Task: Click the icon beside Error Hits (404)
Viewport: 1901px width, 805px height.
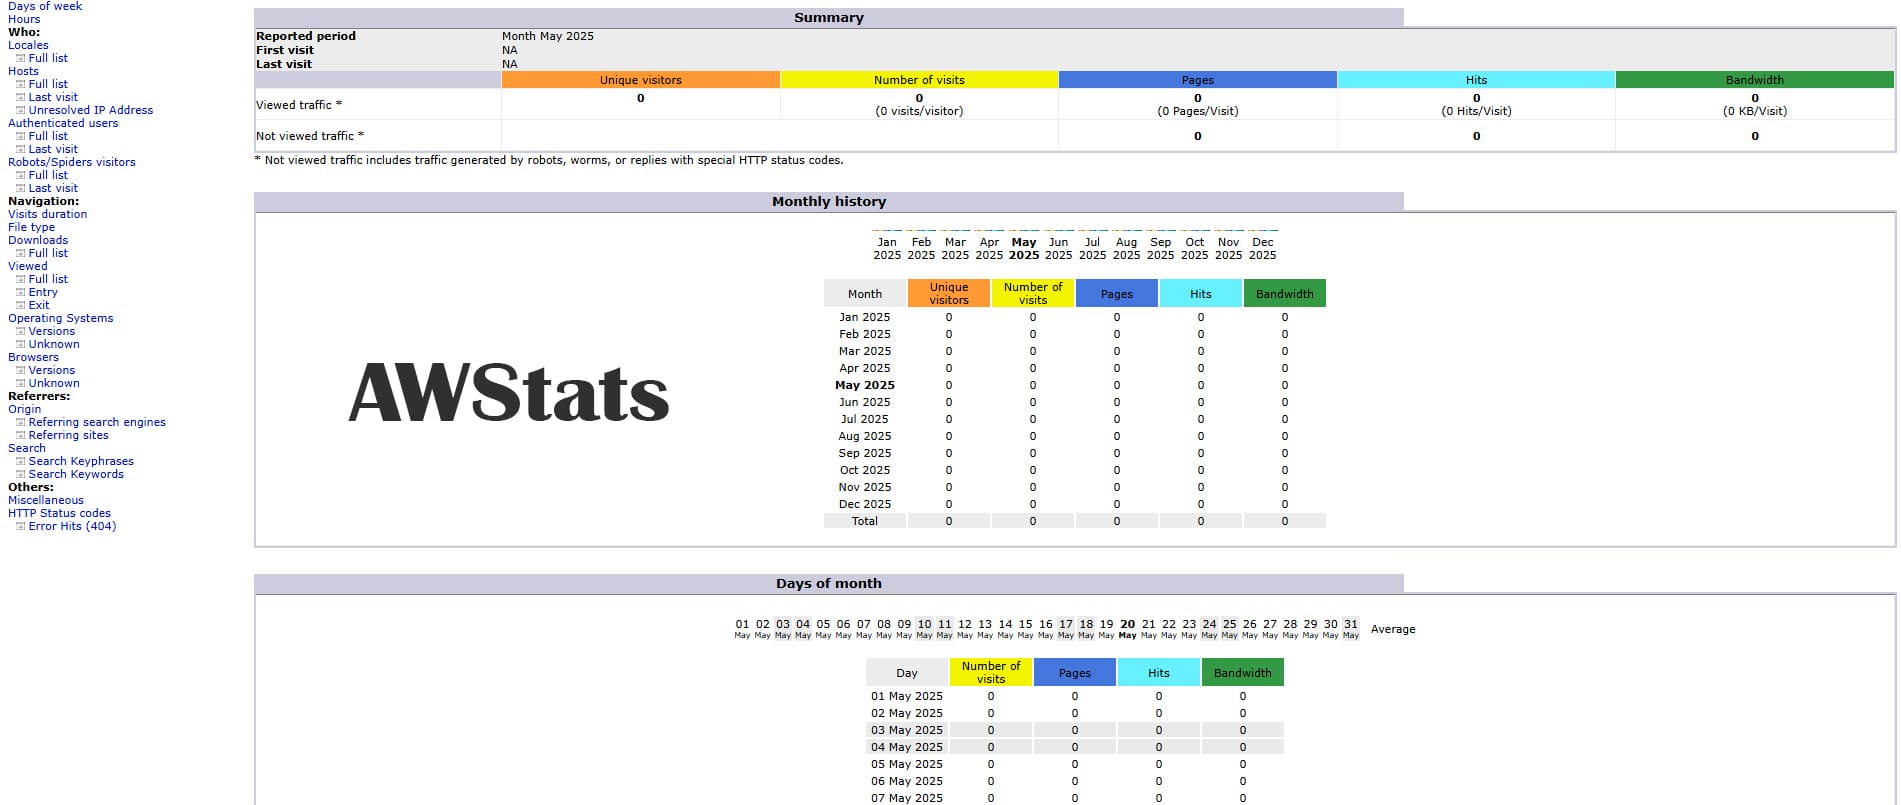Action: tap(20, 527)
